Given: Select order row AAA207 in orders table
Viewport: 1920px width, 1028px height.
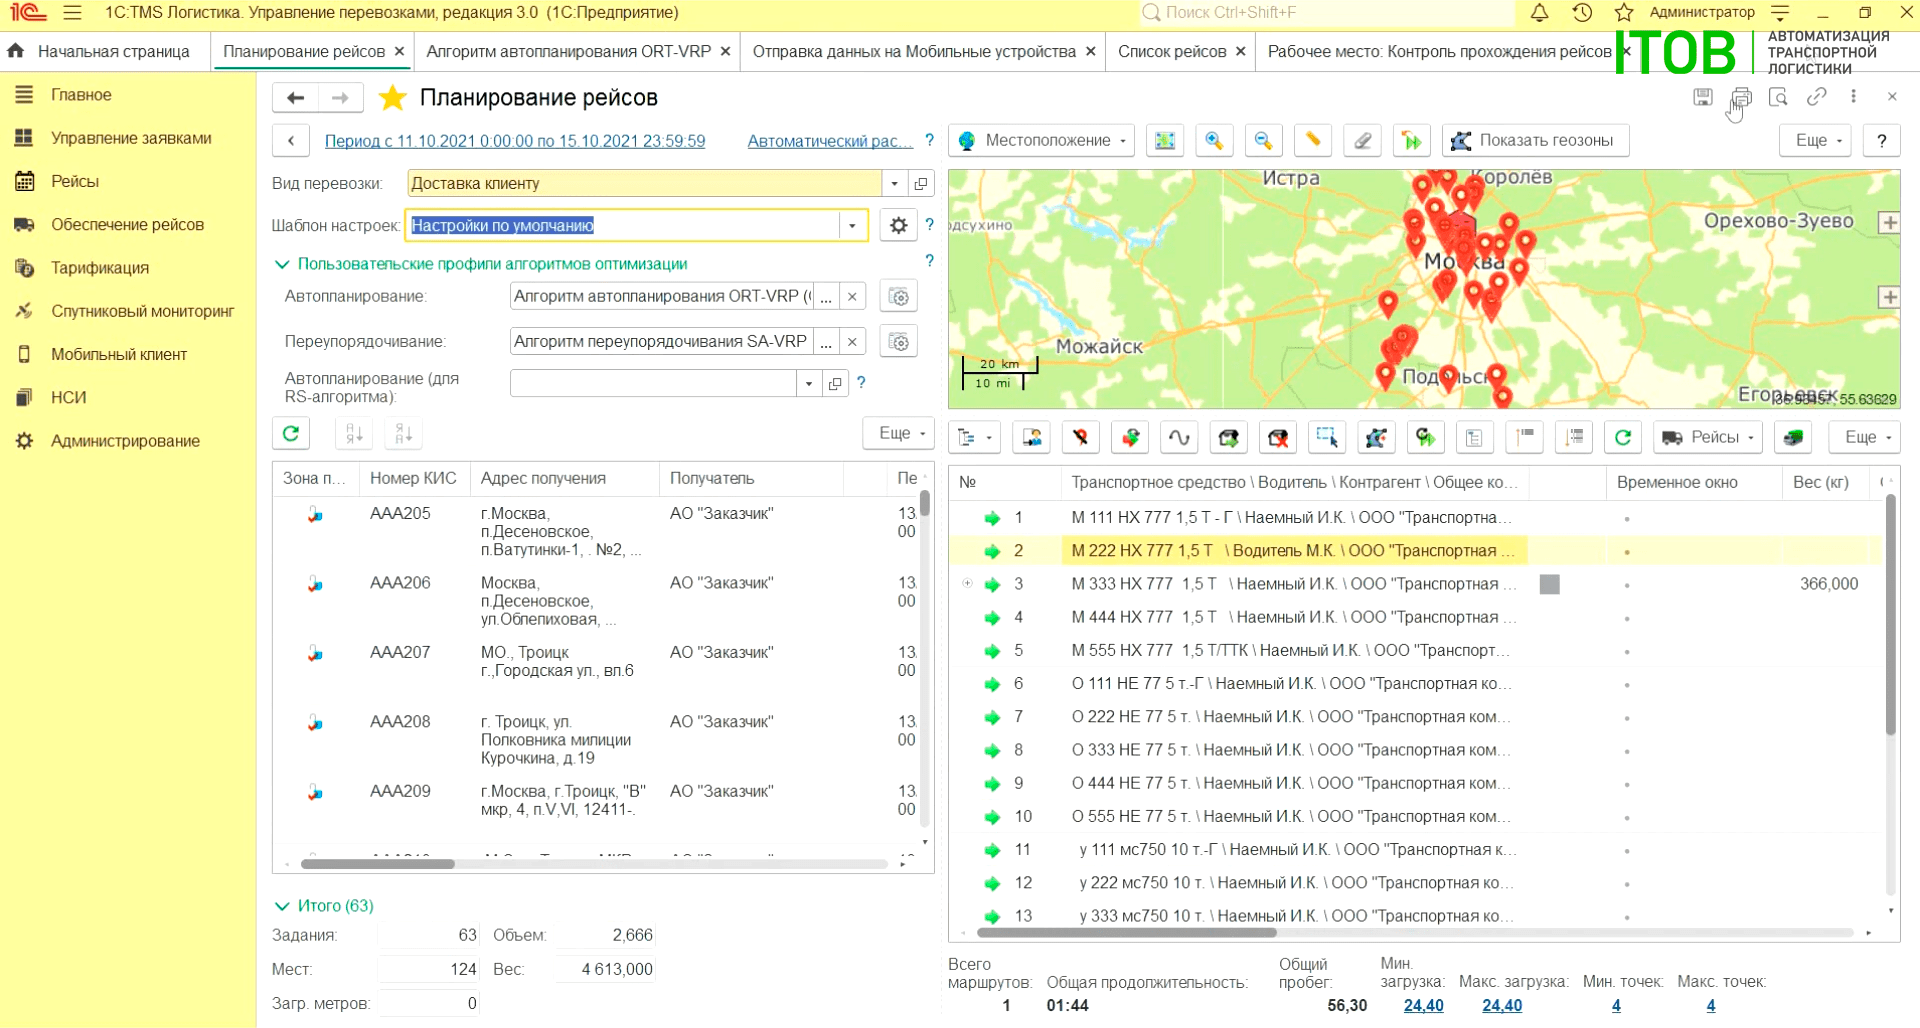Looking at the screenshot, I should 596,662.
